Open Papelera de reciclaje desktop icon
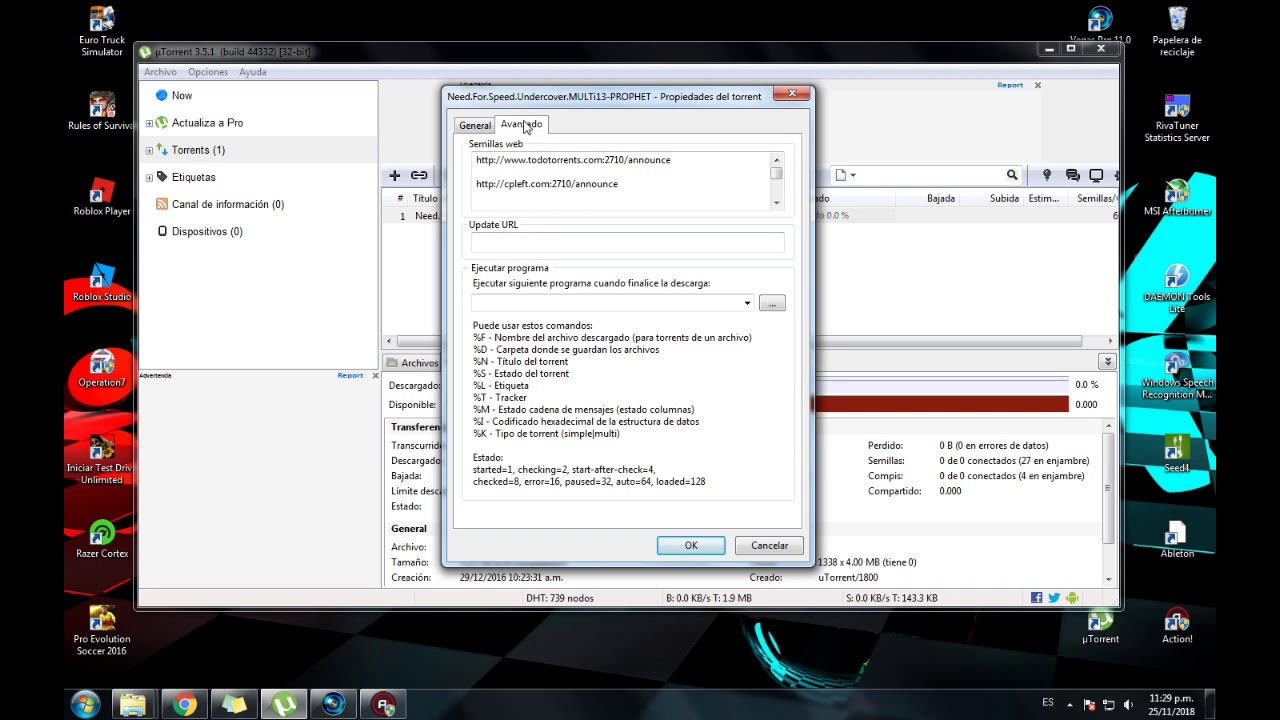This screenshot has height=720, width=1280. (x=1177, y=32)
